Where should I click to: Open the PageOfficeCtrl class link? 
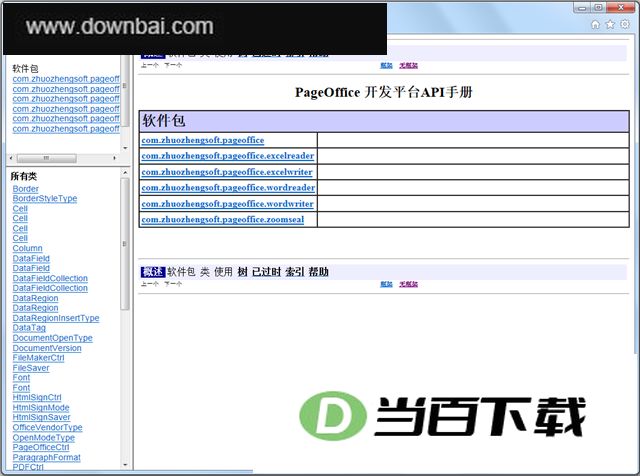(x=41, y=448)
